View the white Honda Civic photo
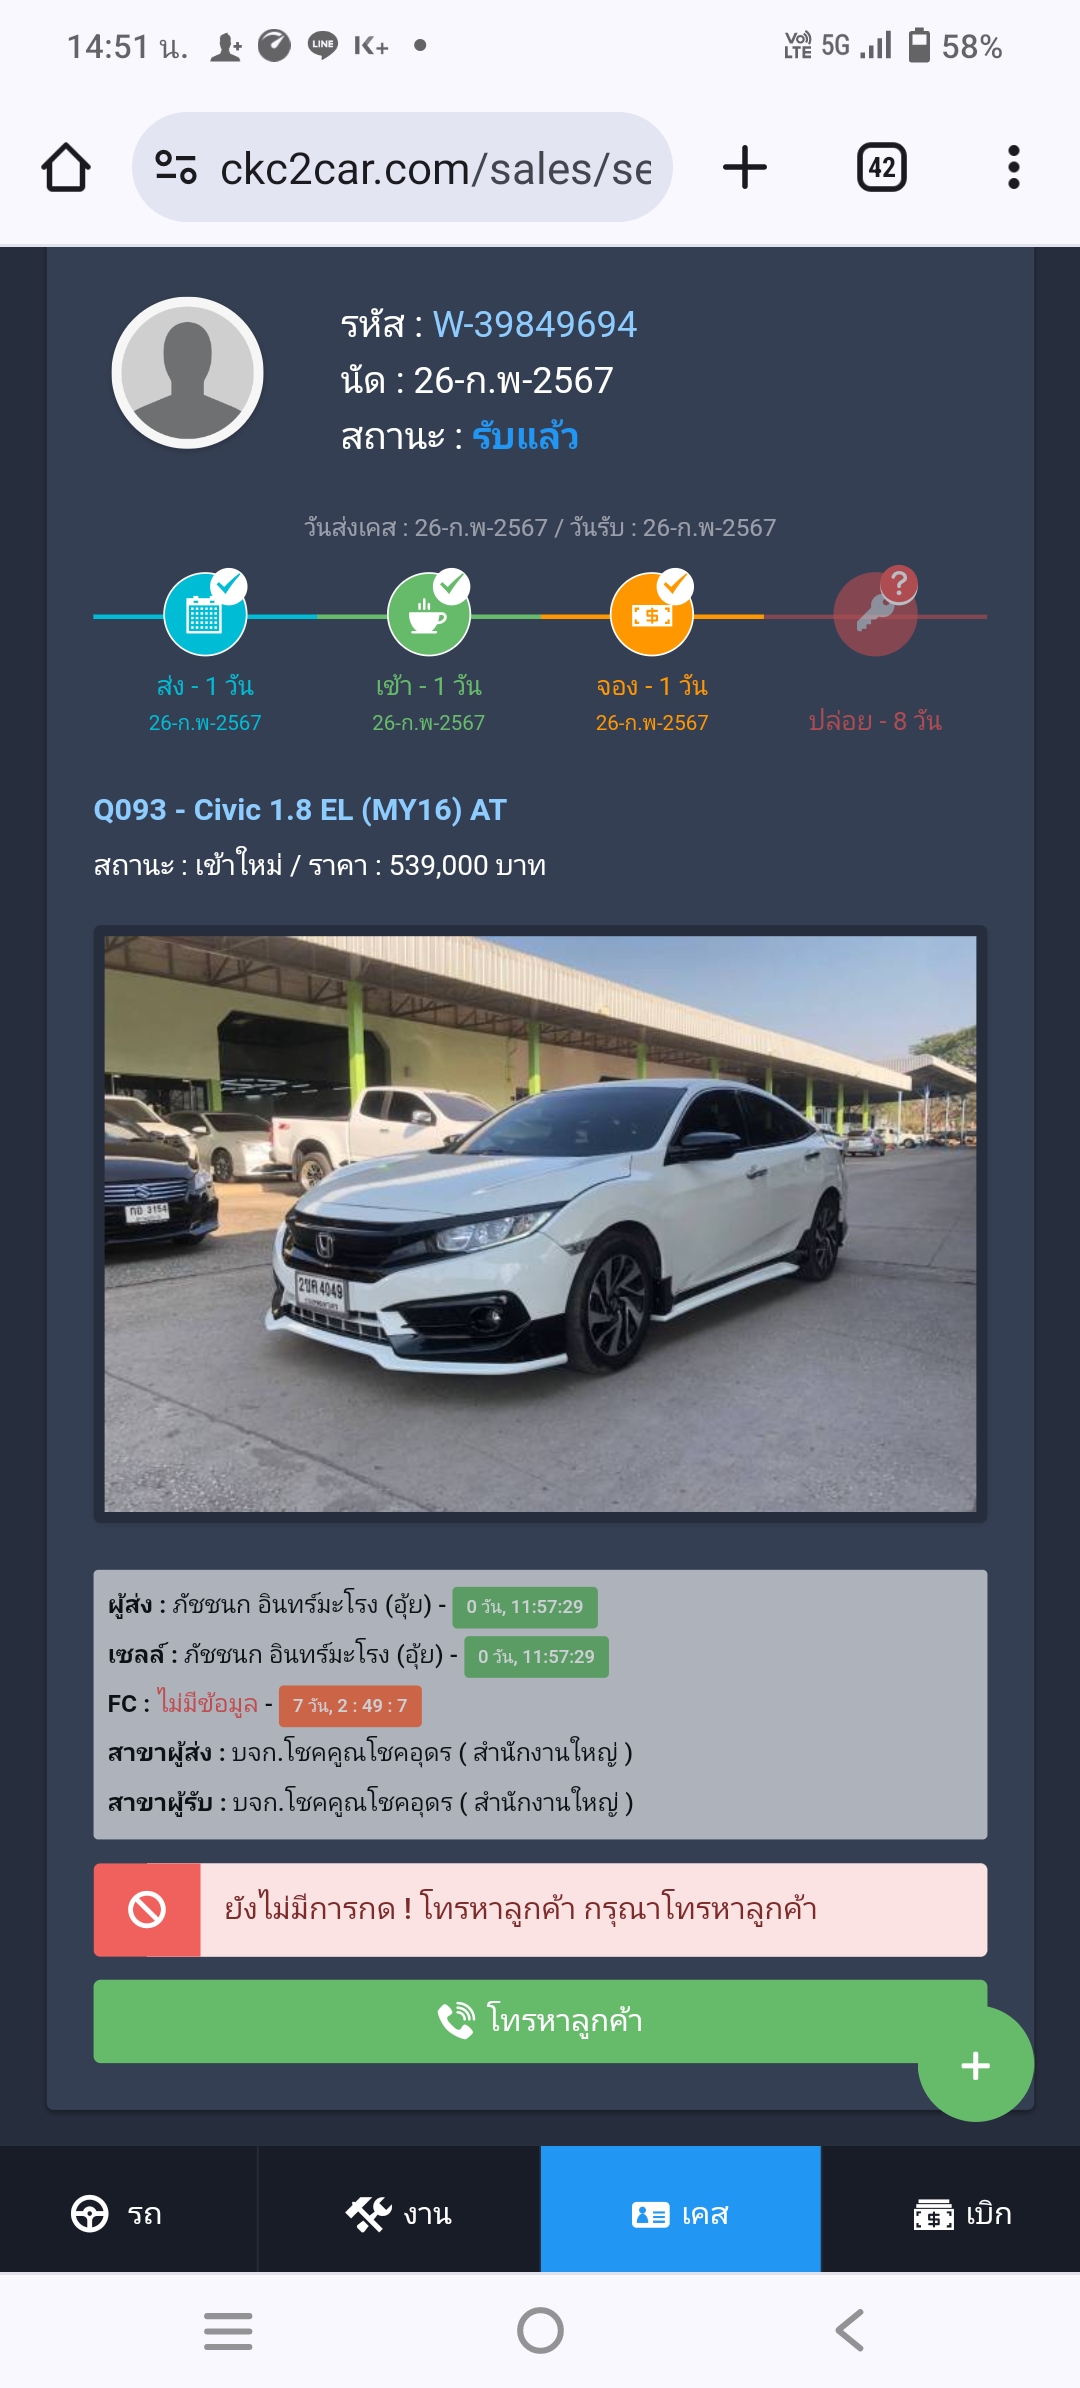Viewport: 1080px width, 2388px height. [540, 1223]
